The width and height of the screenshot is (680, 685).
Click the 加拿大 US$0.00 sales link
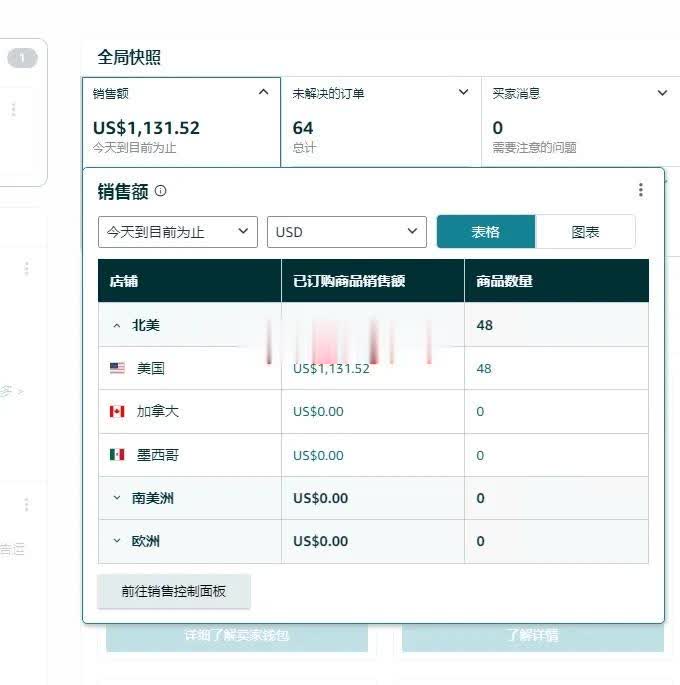[x=318, y=412]
